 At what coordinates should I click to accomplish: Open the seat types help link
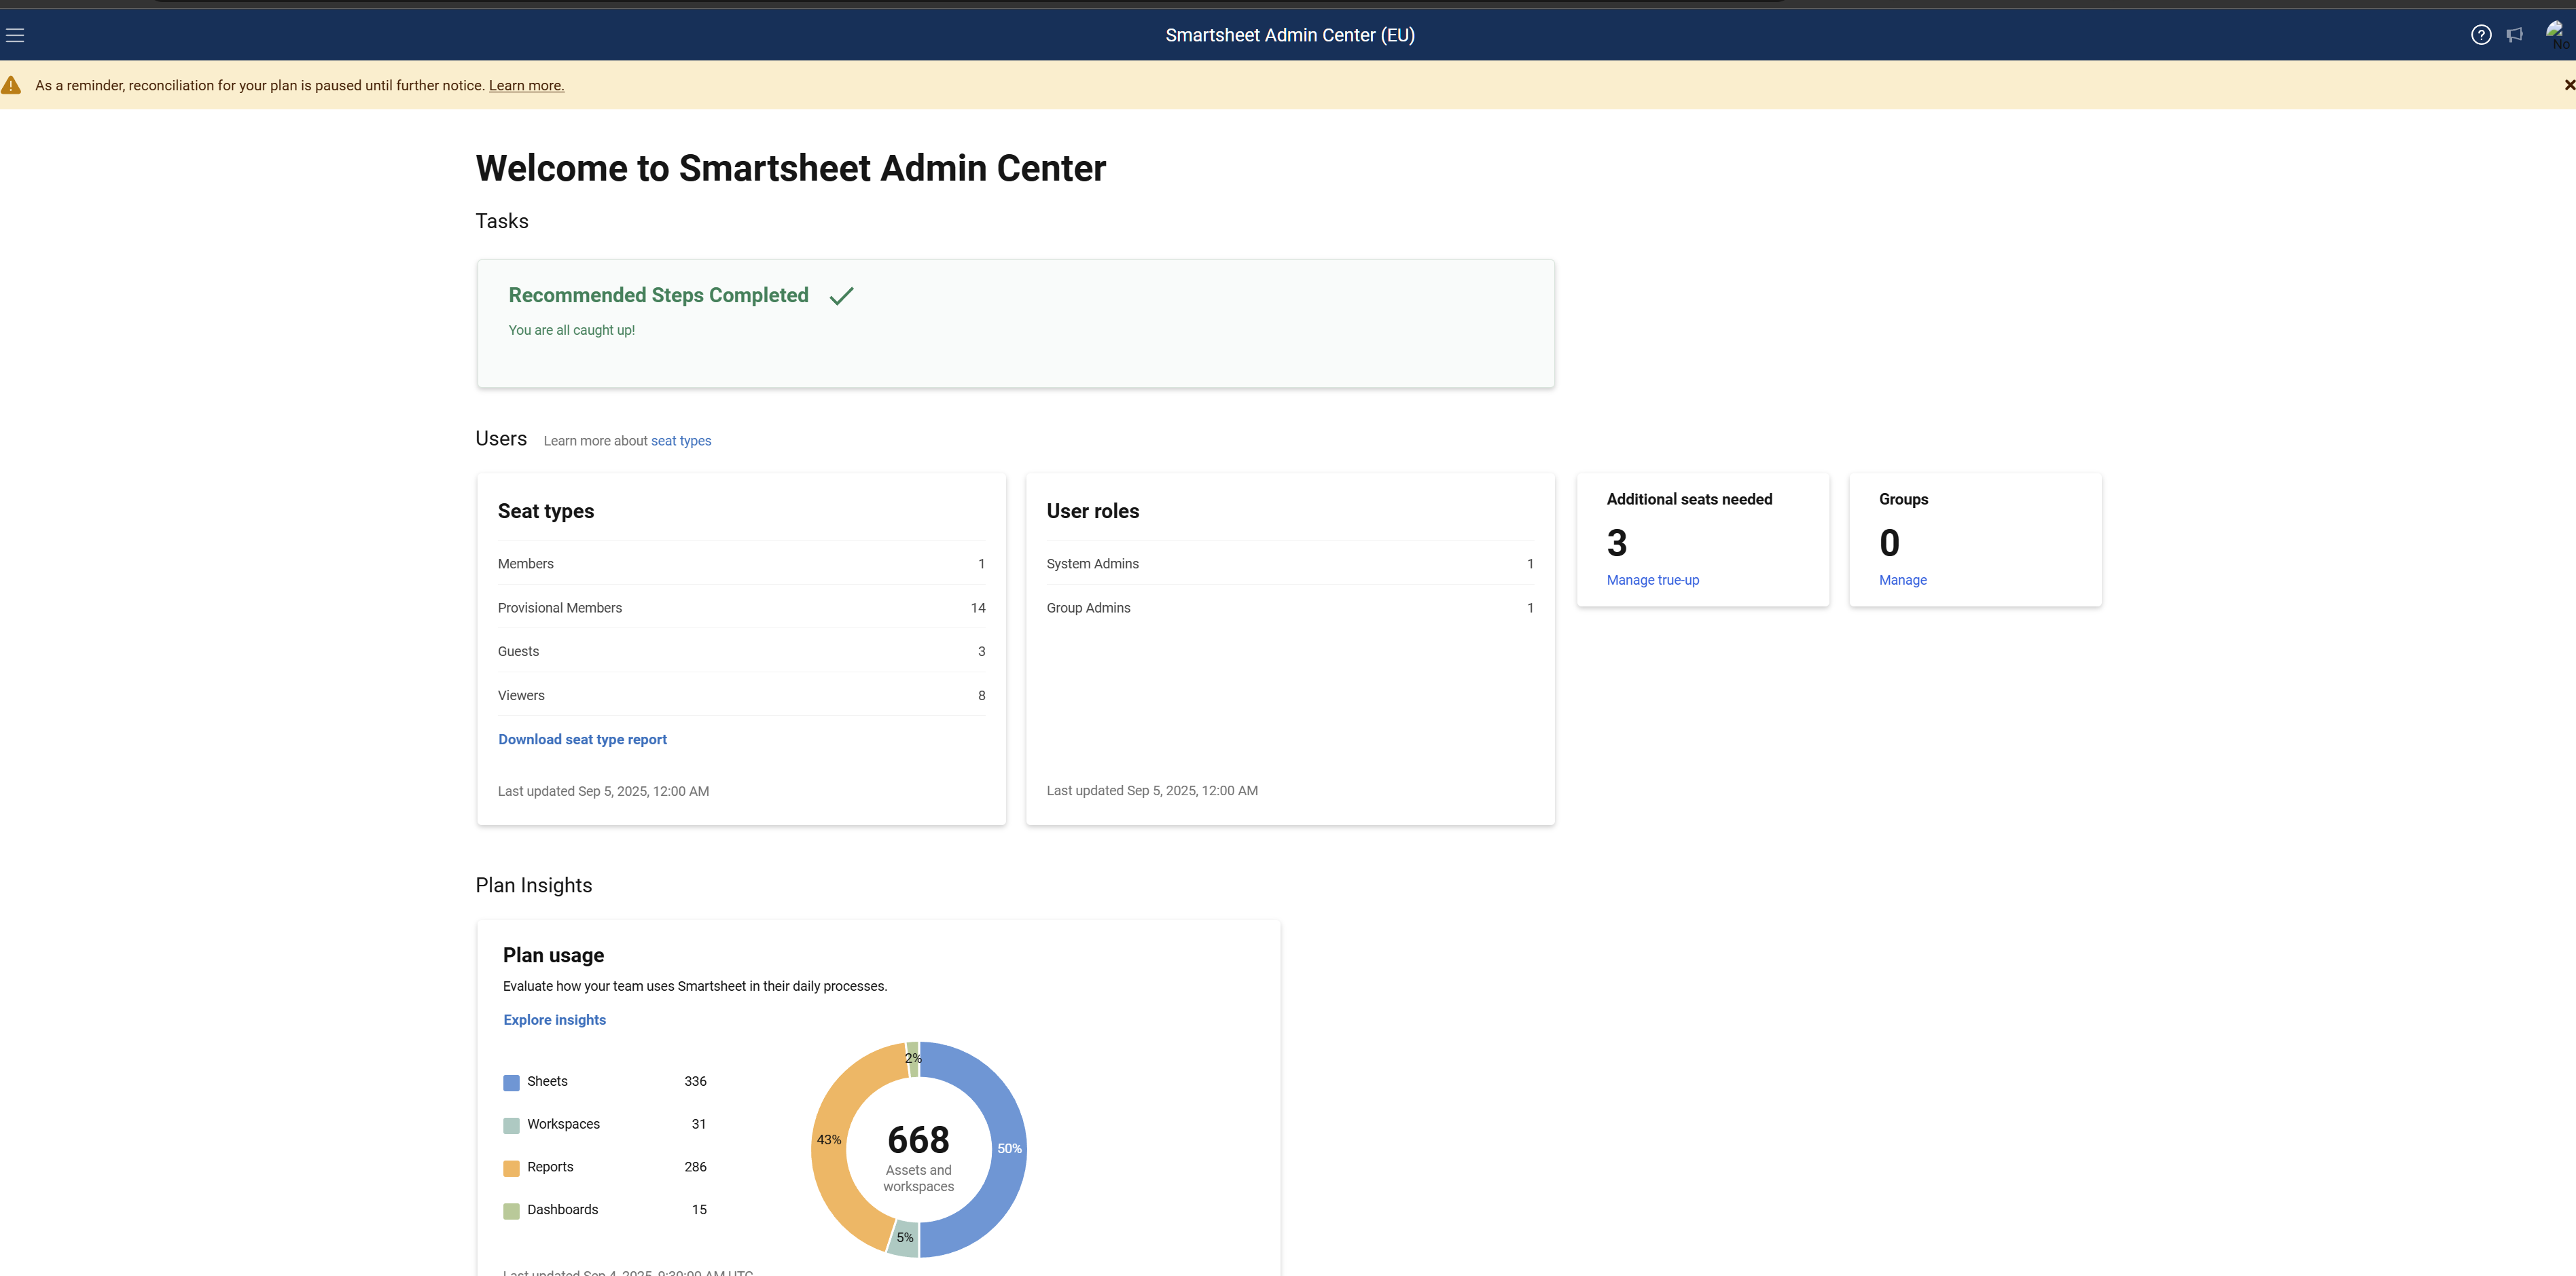[x=681, y=441]
